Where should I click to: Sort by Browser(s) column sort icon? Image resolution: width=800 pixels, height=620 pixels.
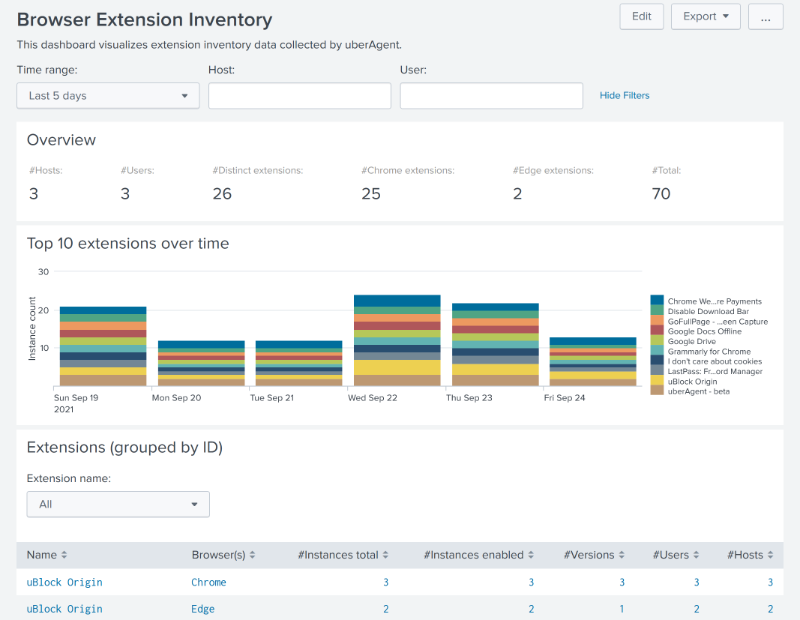click(x=253, y=555)
